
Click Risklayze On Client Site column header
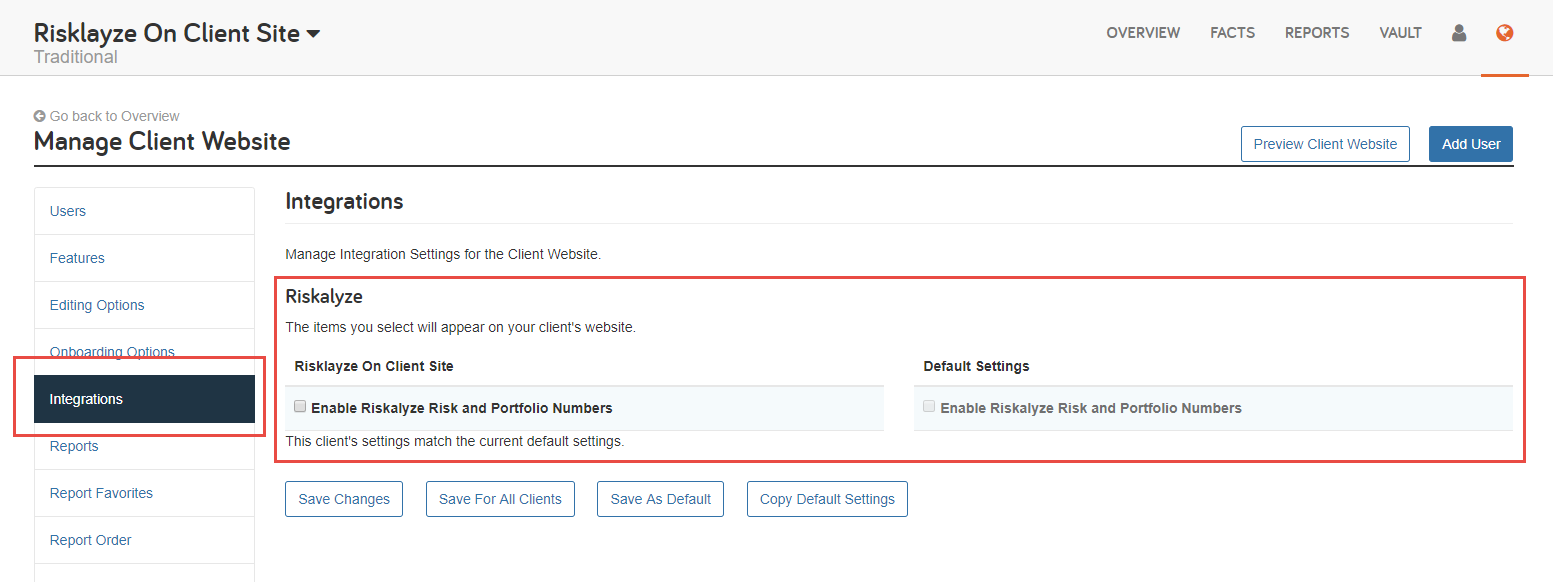pyautogui.click(x=374, y=366)
